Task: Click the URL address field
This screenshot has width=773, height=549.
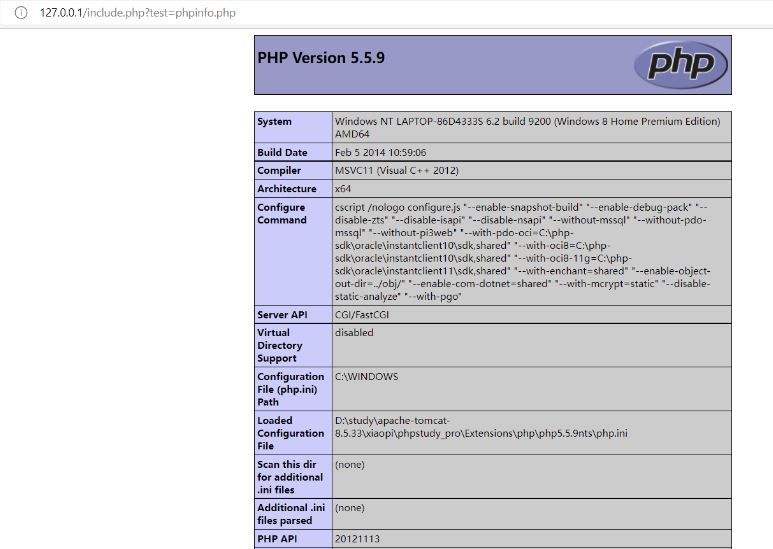Action: (138, 13)
